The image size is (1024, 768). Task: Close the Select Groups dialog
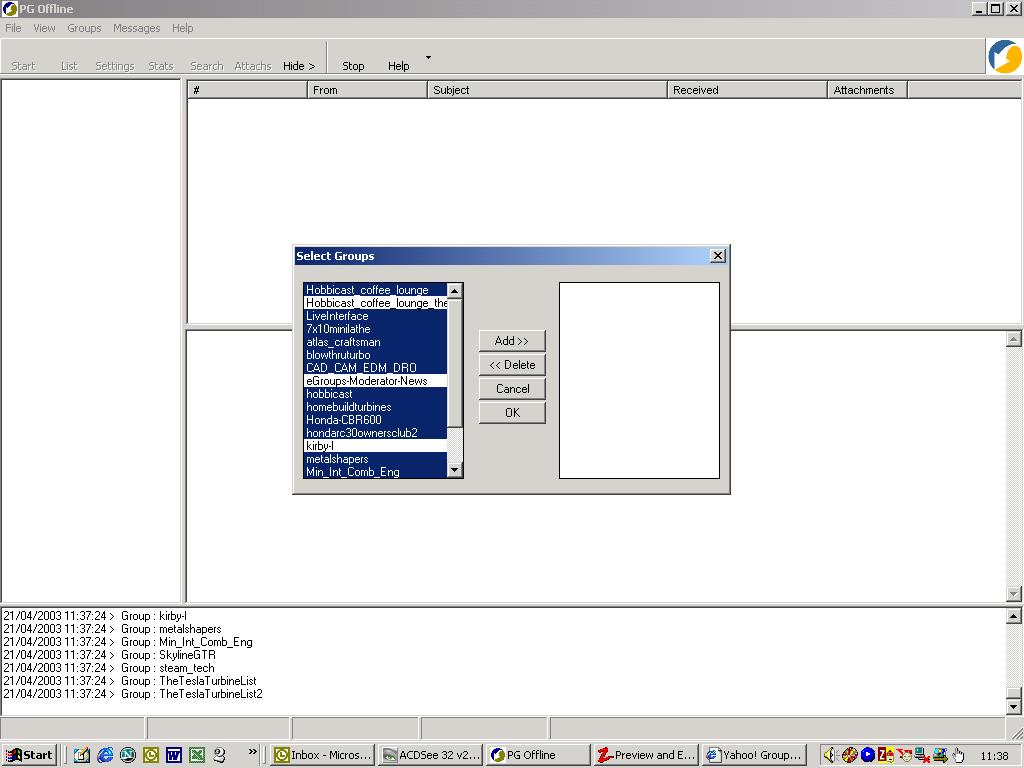(717, 256)
